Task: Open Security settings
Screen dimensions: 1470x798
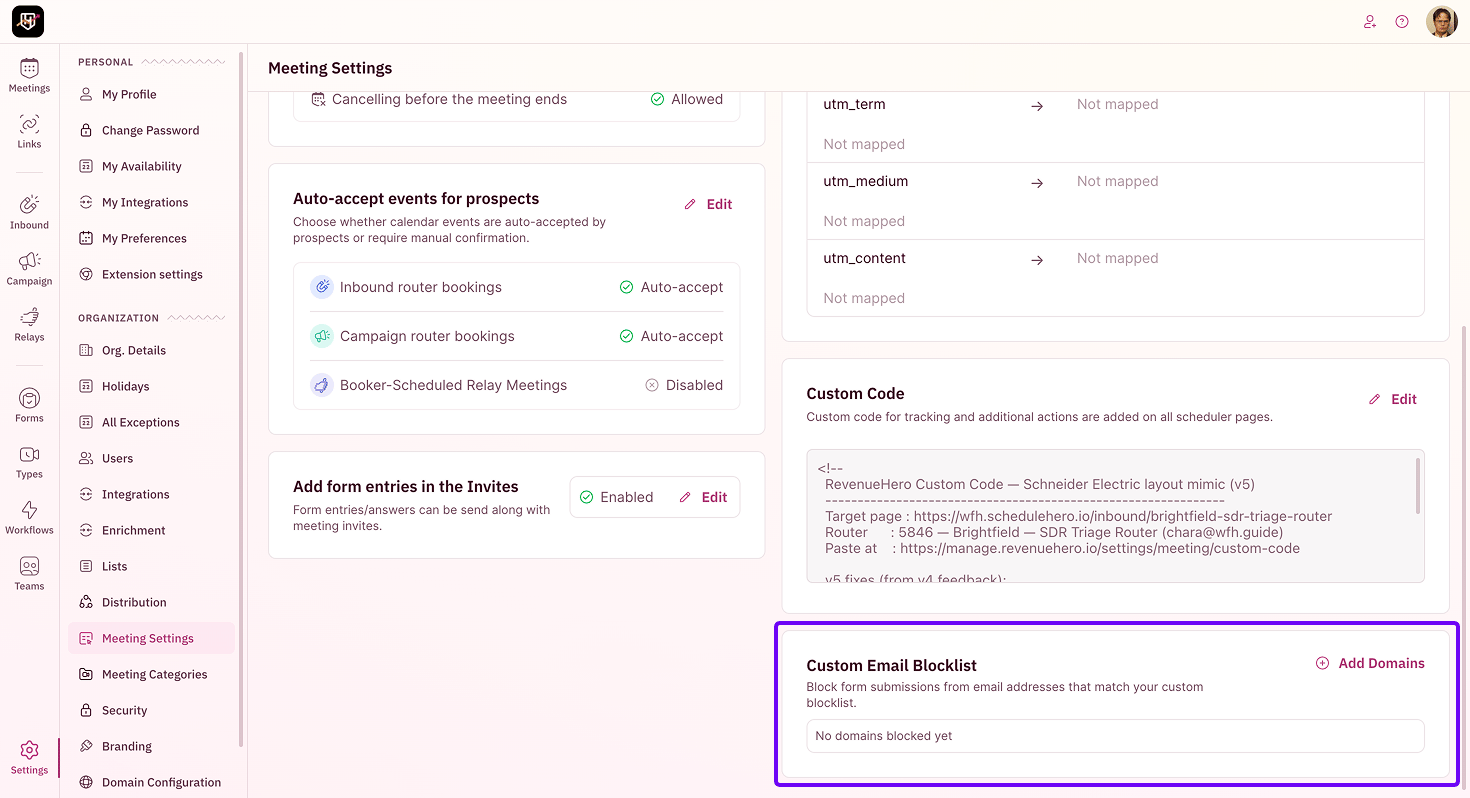Action: tap(151, 710)
